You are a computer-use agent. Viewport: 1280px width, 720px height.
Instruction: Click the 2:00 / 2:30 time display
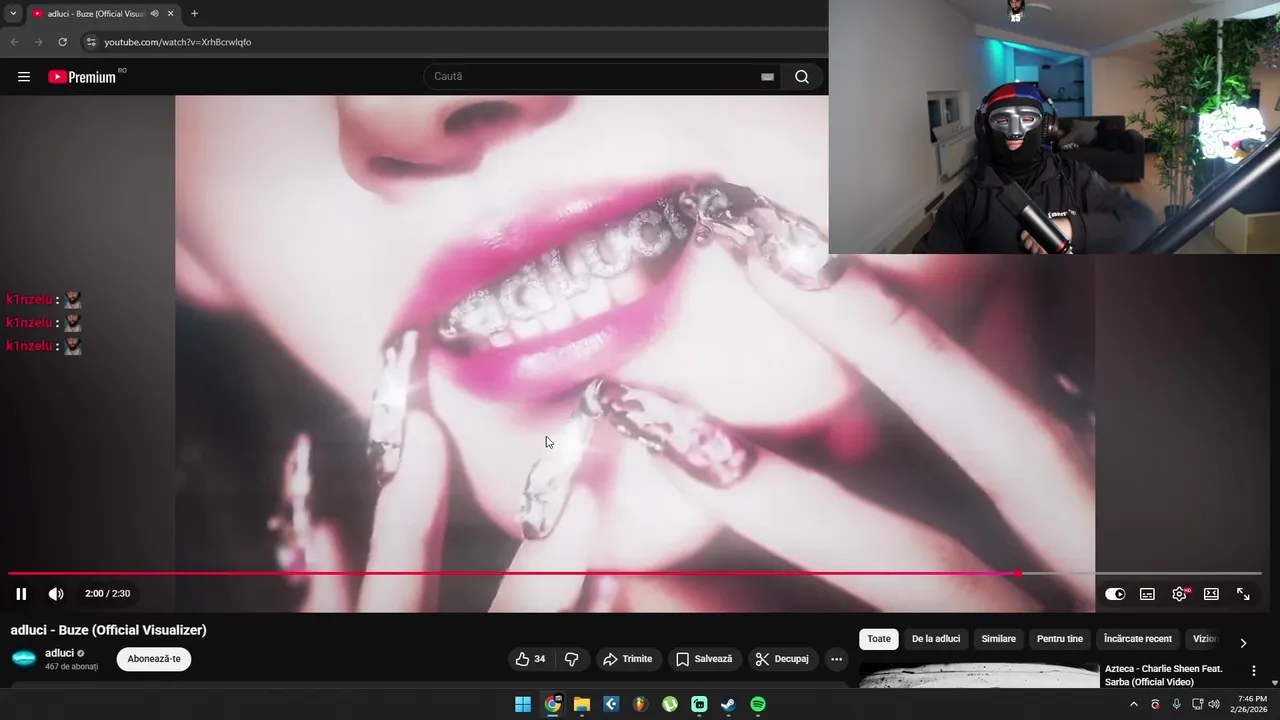point(107,594)
